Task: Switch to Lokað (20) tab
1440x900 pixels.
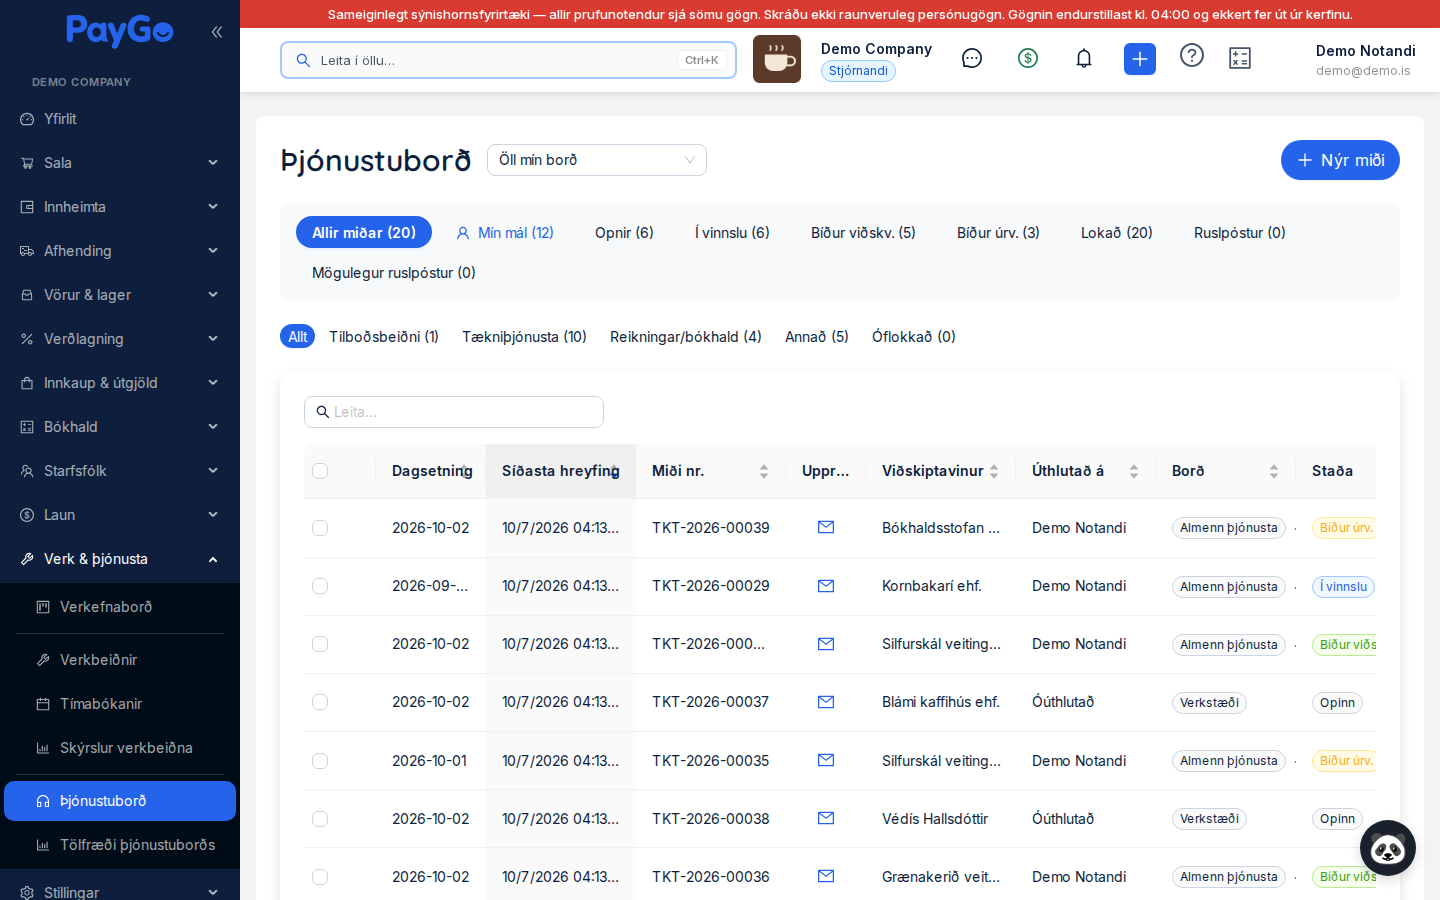Action: (1116, 232)
